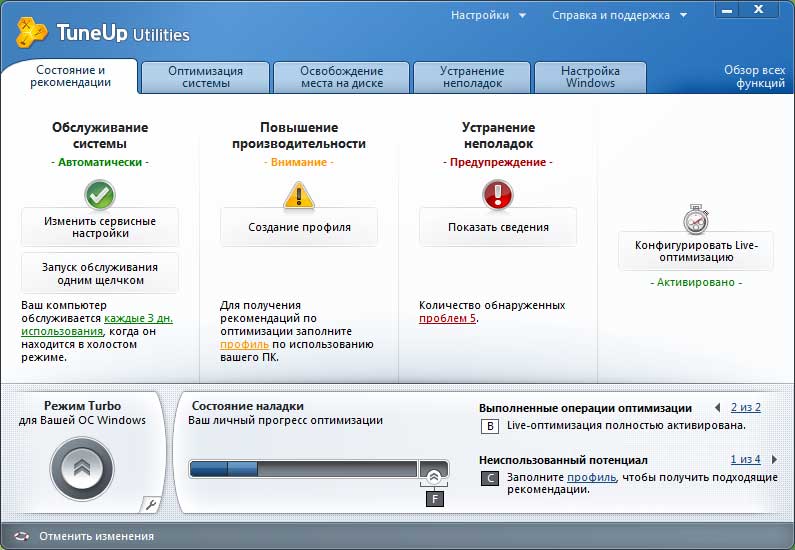Open the проблем 5 link
This screenshot has width=795, height=550.
point(447,318)
